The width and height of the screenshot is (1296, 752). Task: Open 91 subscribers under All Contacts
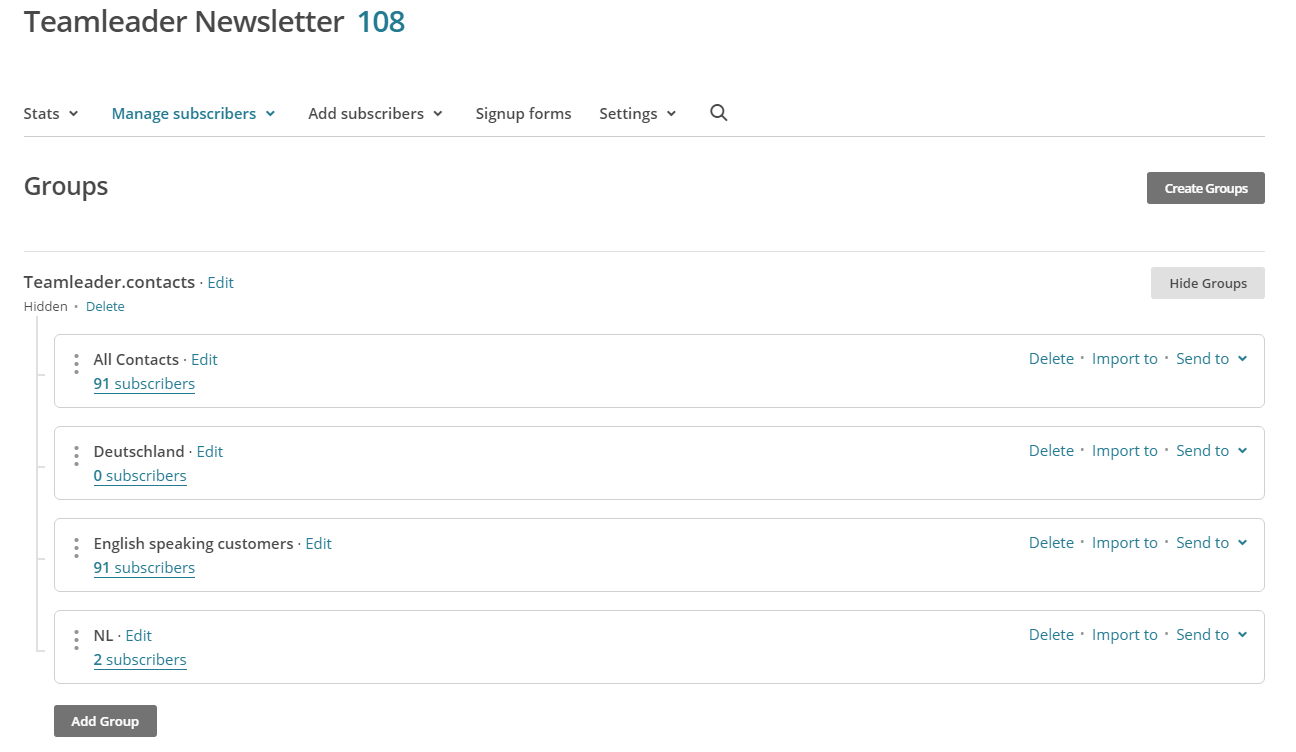click(144, 384)
